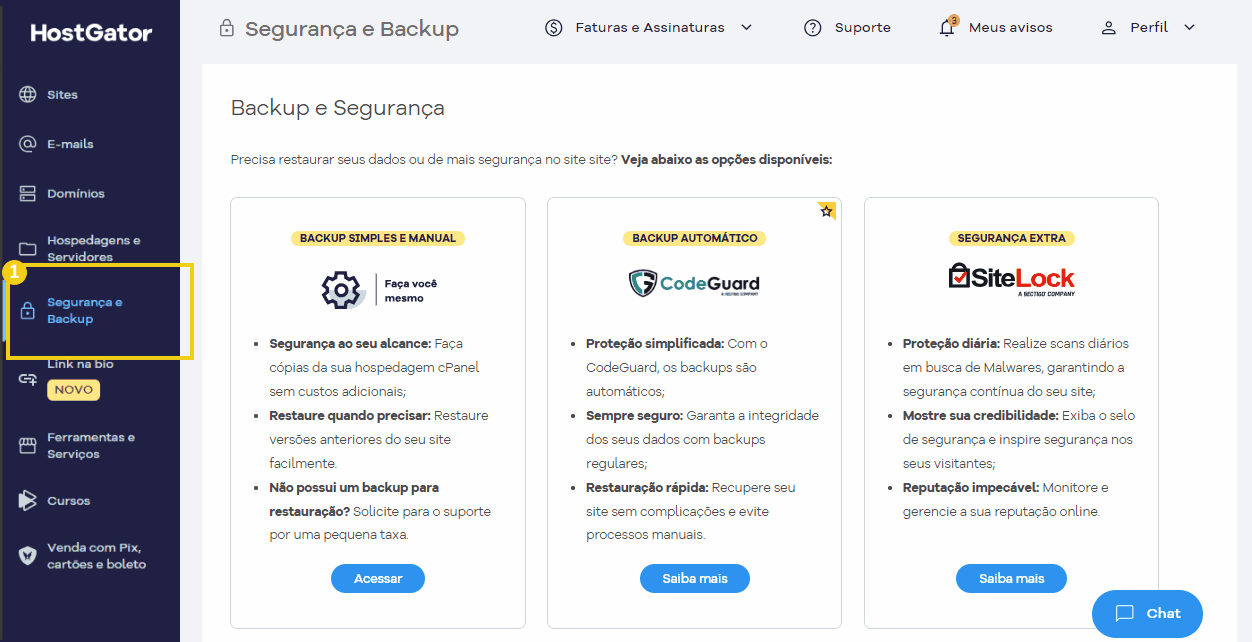Open Suporte in the top bar
The image size is (1252, 642).
tap(862, 28)
